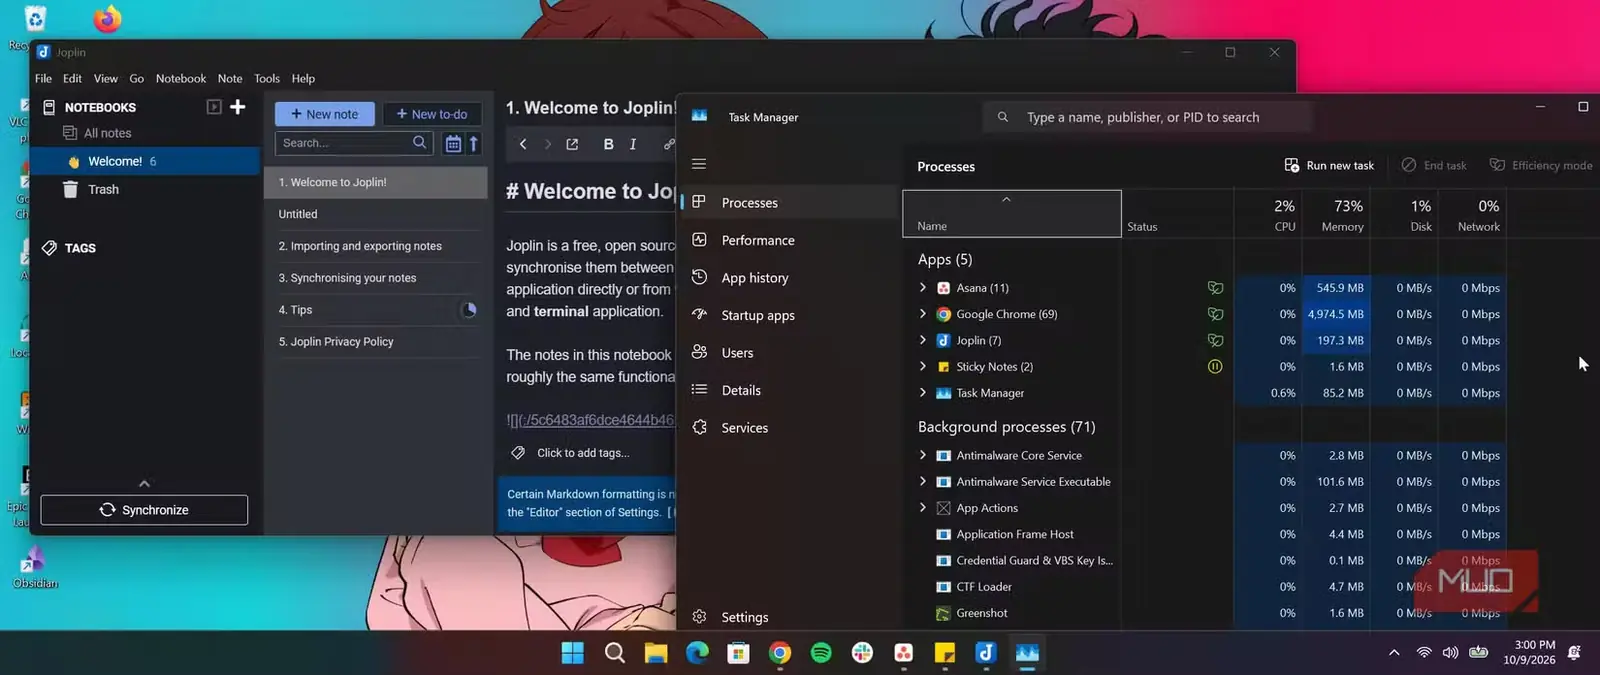Create a New note in Joplin
This screenshot has height=675, width=1600.
(x=325, y=114)
